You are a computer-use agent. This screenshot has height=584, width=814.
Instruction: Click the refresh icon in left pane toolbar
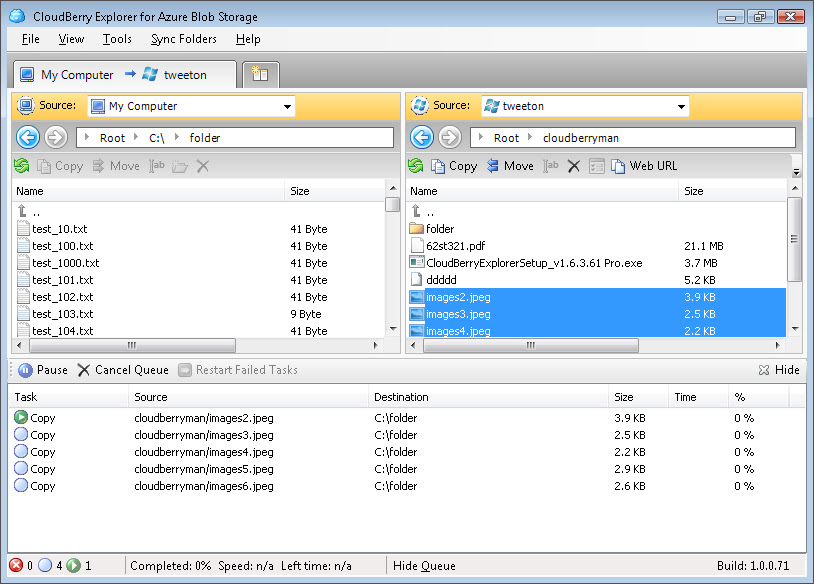[x=22, y=166]
